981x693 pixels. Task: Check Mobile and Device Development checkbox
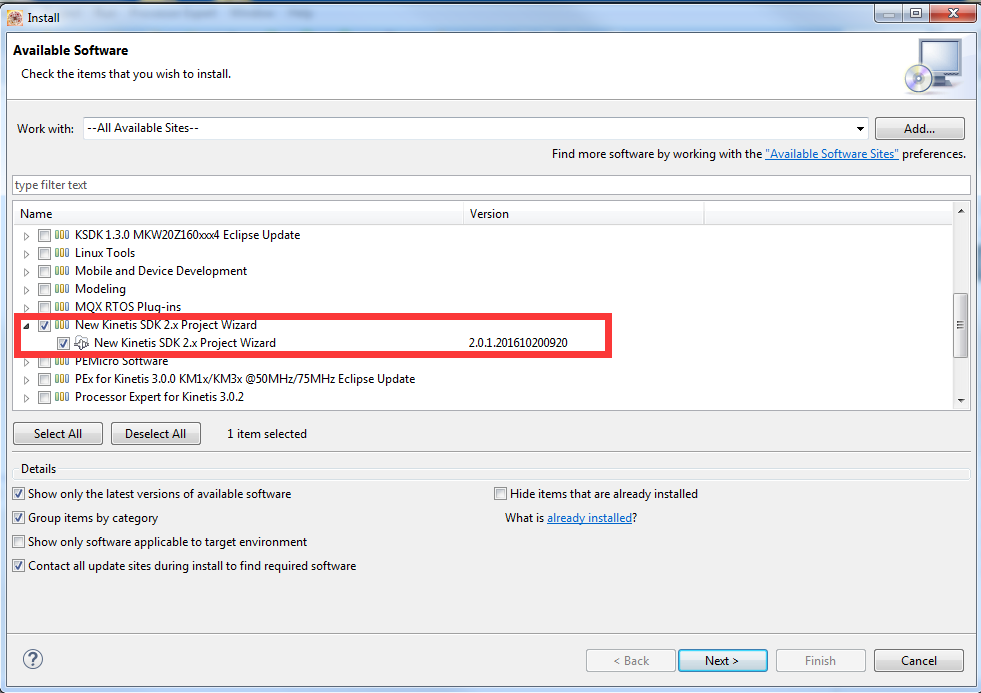pos(44,272)
